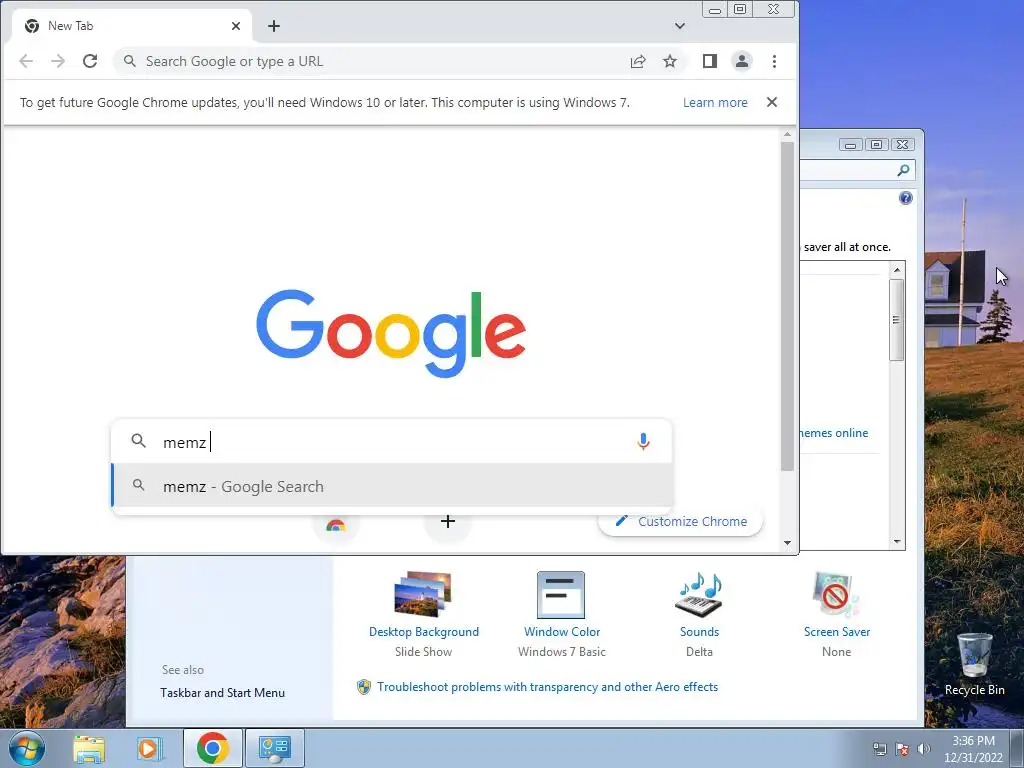Open the Windows Start menu

[27, 748]
